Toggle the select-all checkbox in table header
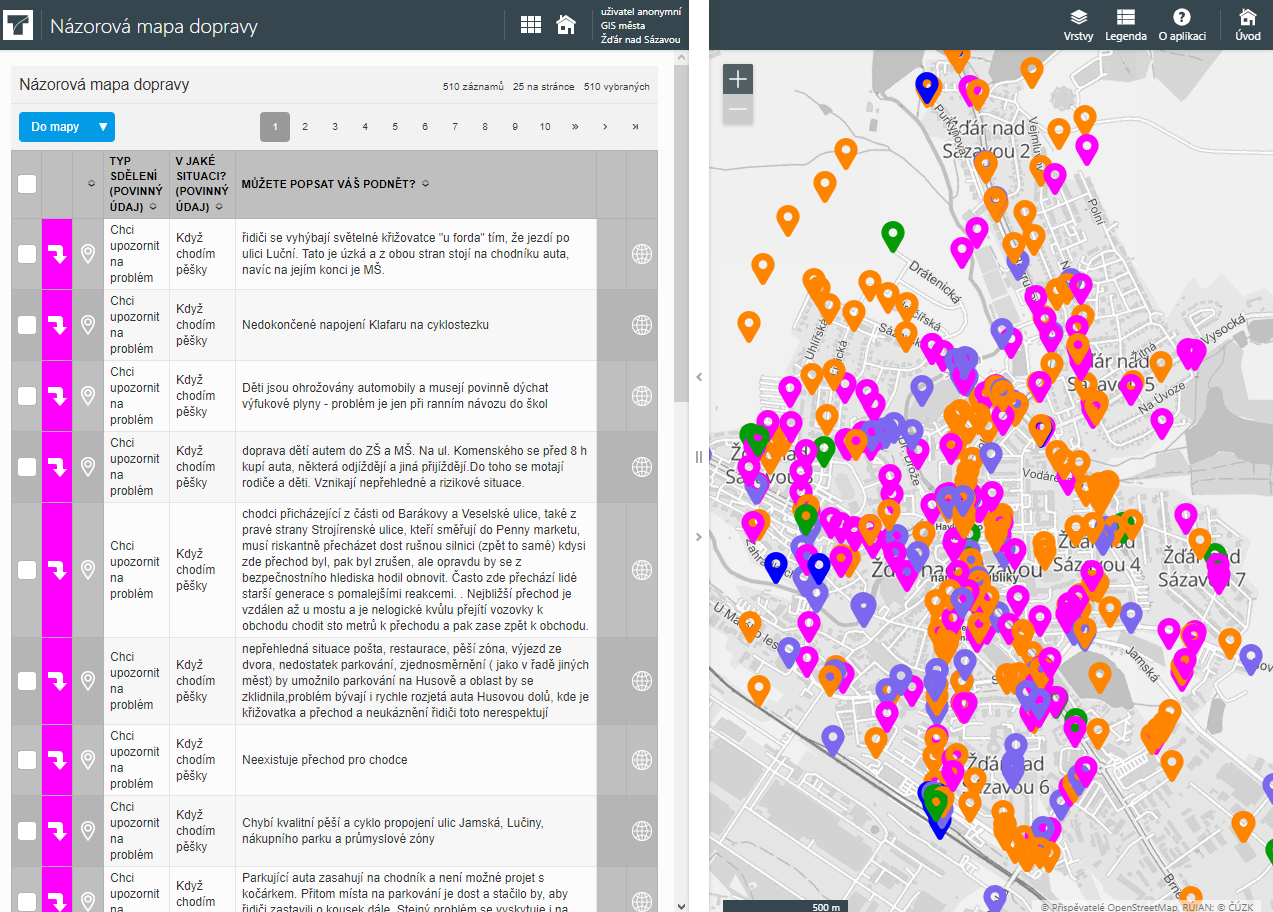Image resolution: width=1273 pixels, height=912 pixels. coord(27,184)
